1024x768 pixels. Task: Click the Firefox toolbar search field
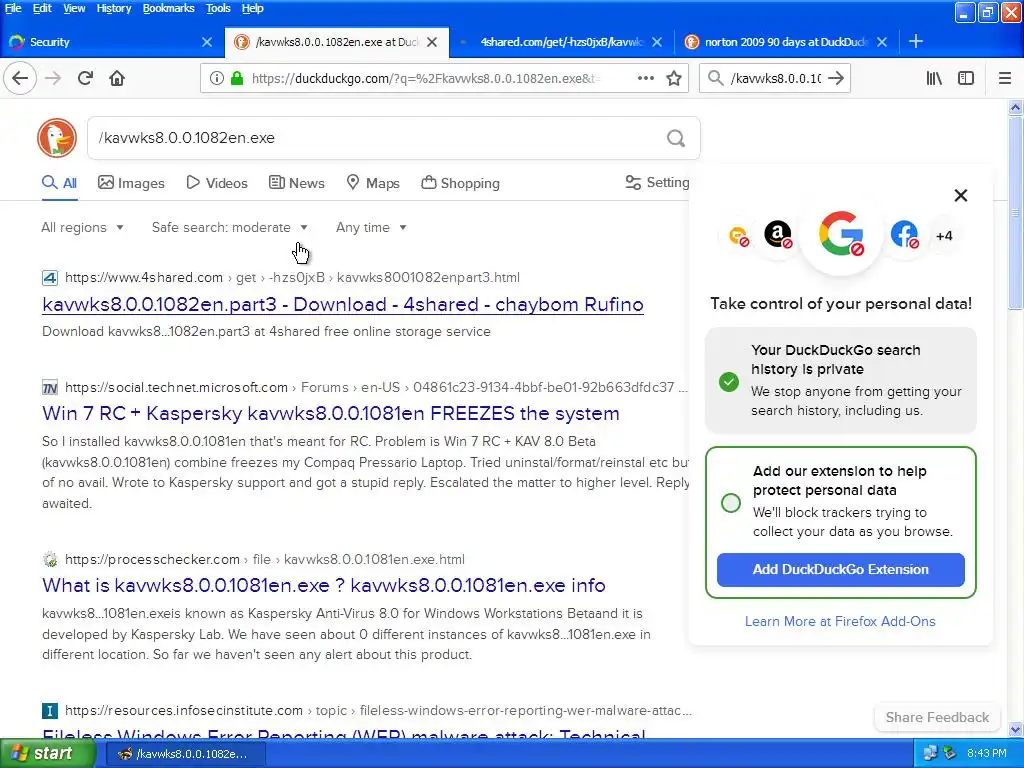[775, 78]
